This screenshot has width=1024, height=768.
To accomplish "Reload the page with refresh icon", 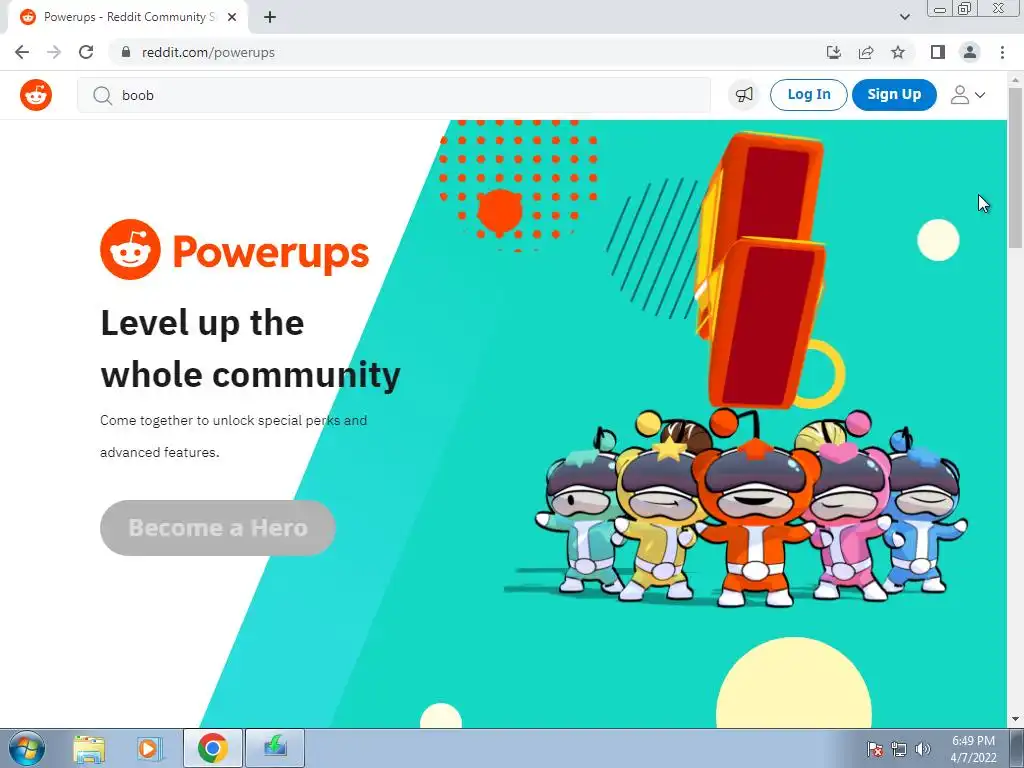I will pos(86,52).
